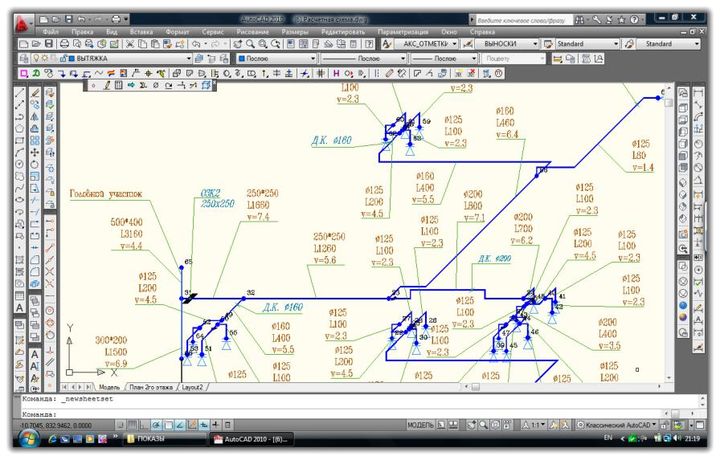Select the Line tool in Draw toolbar
This screenshot has width=720, height=460.
click(19, 93)
